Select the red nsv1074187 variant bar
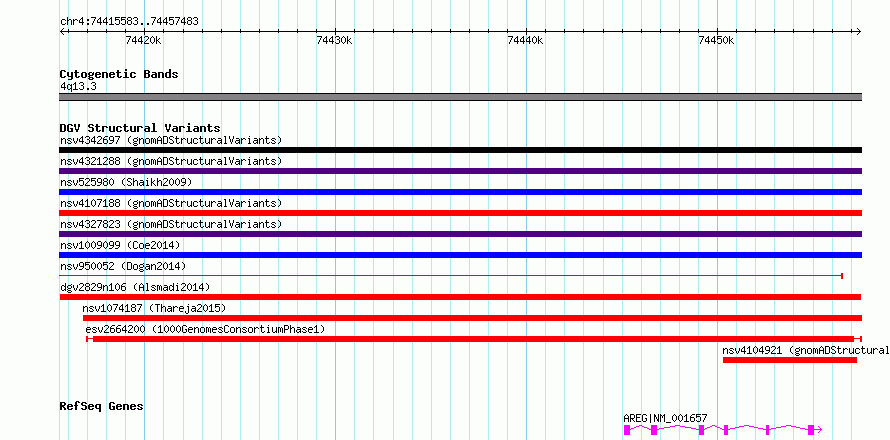The width and height of the screenshot is (890, 440). [x=472, y=318]
